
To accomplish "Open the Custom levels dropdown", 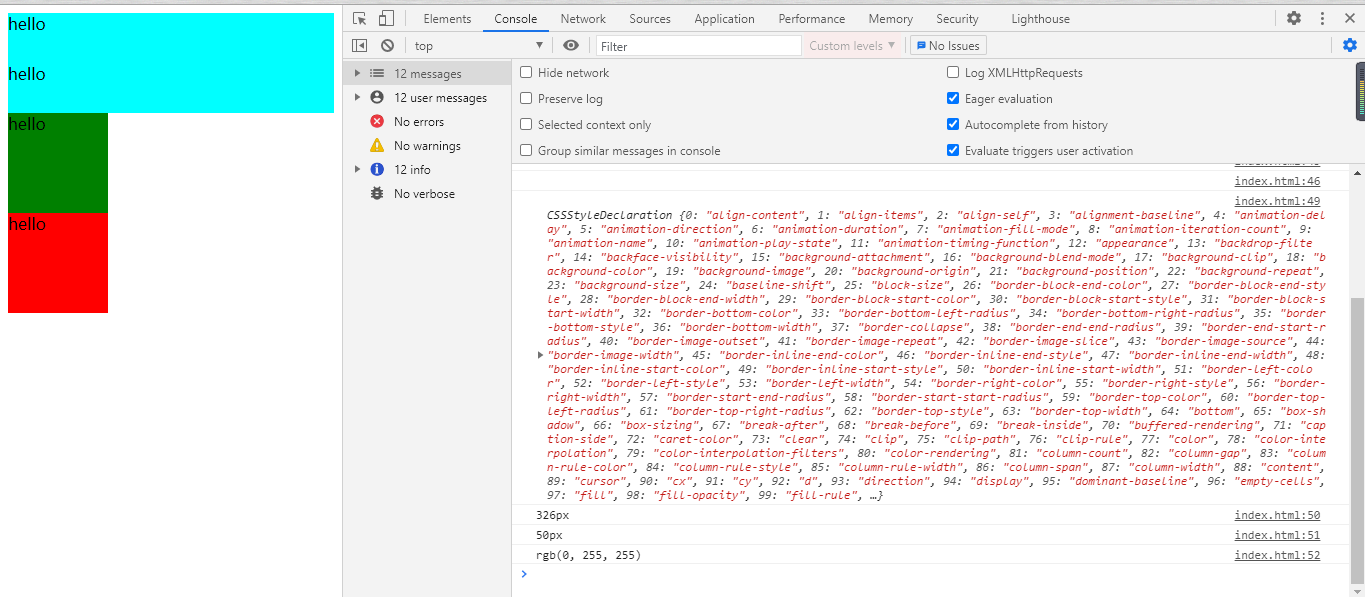I will [852, 45].
